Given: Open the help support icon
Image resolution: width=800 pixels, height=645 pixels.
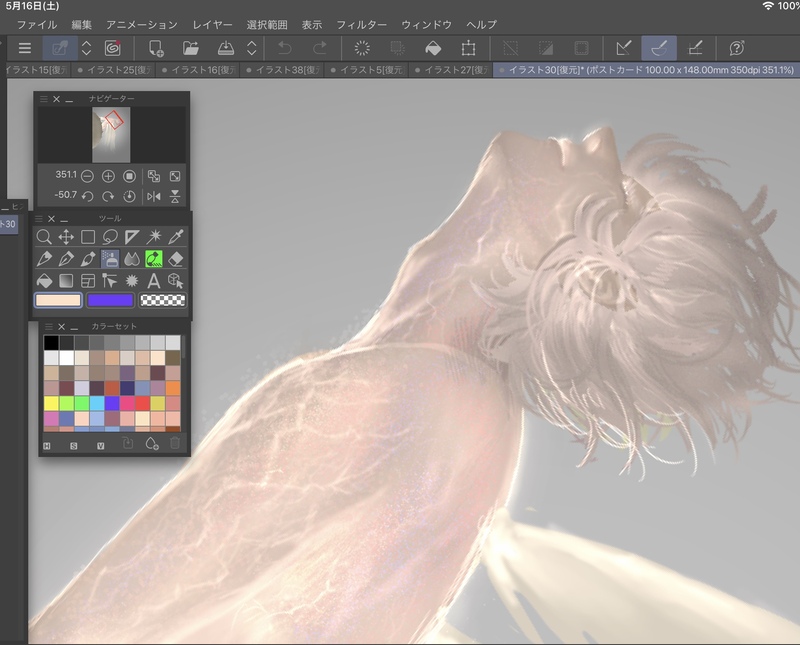Looking at the screenshot, I should coord(737,48).
